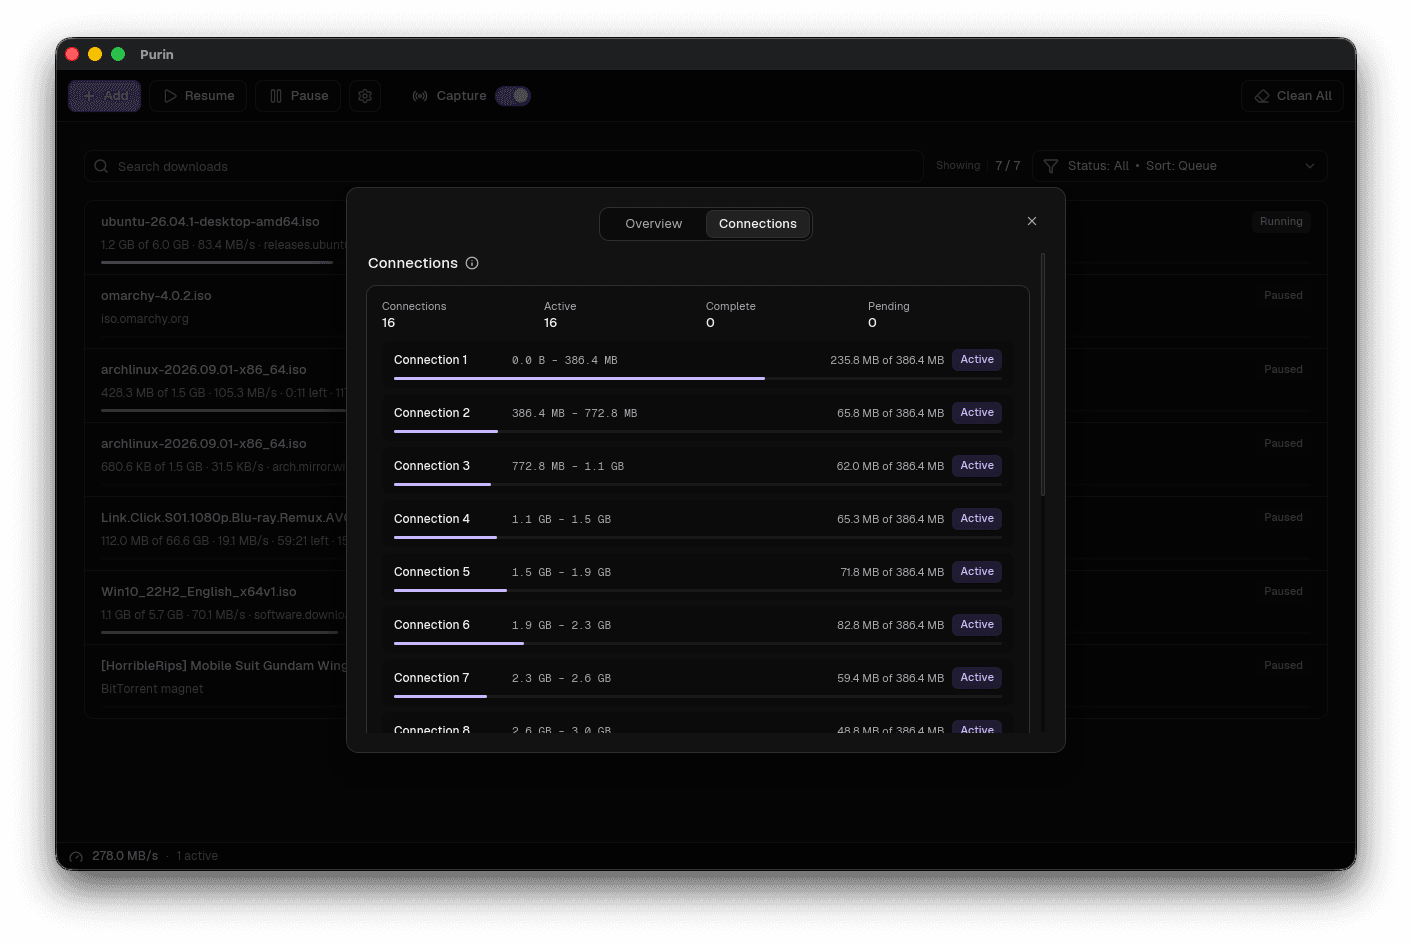
Task: Click the Pause button
Action: 298,96
